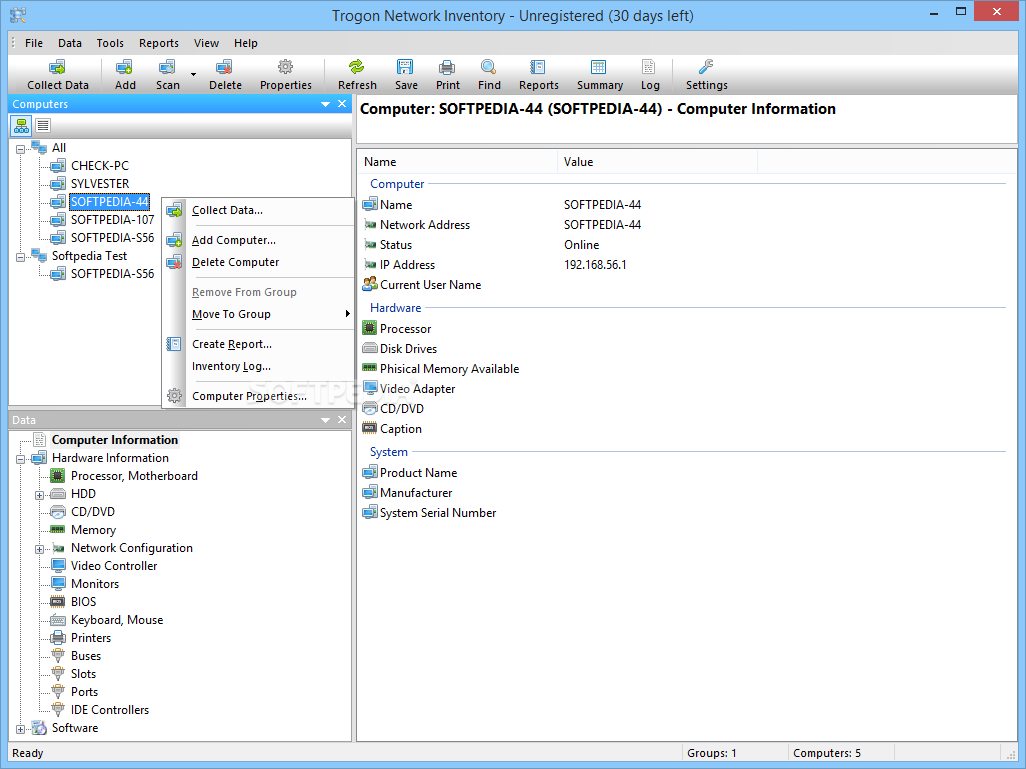Close the Data panel
The width and height of the screenshot is (1026, 769).
(x=342, y=420)
